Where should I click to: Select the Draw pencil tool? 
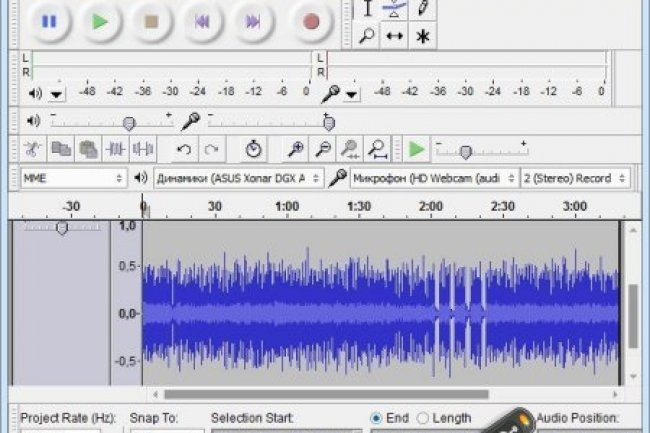[x=424, y=8]
